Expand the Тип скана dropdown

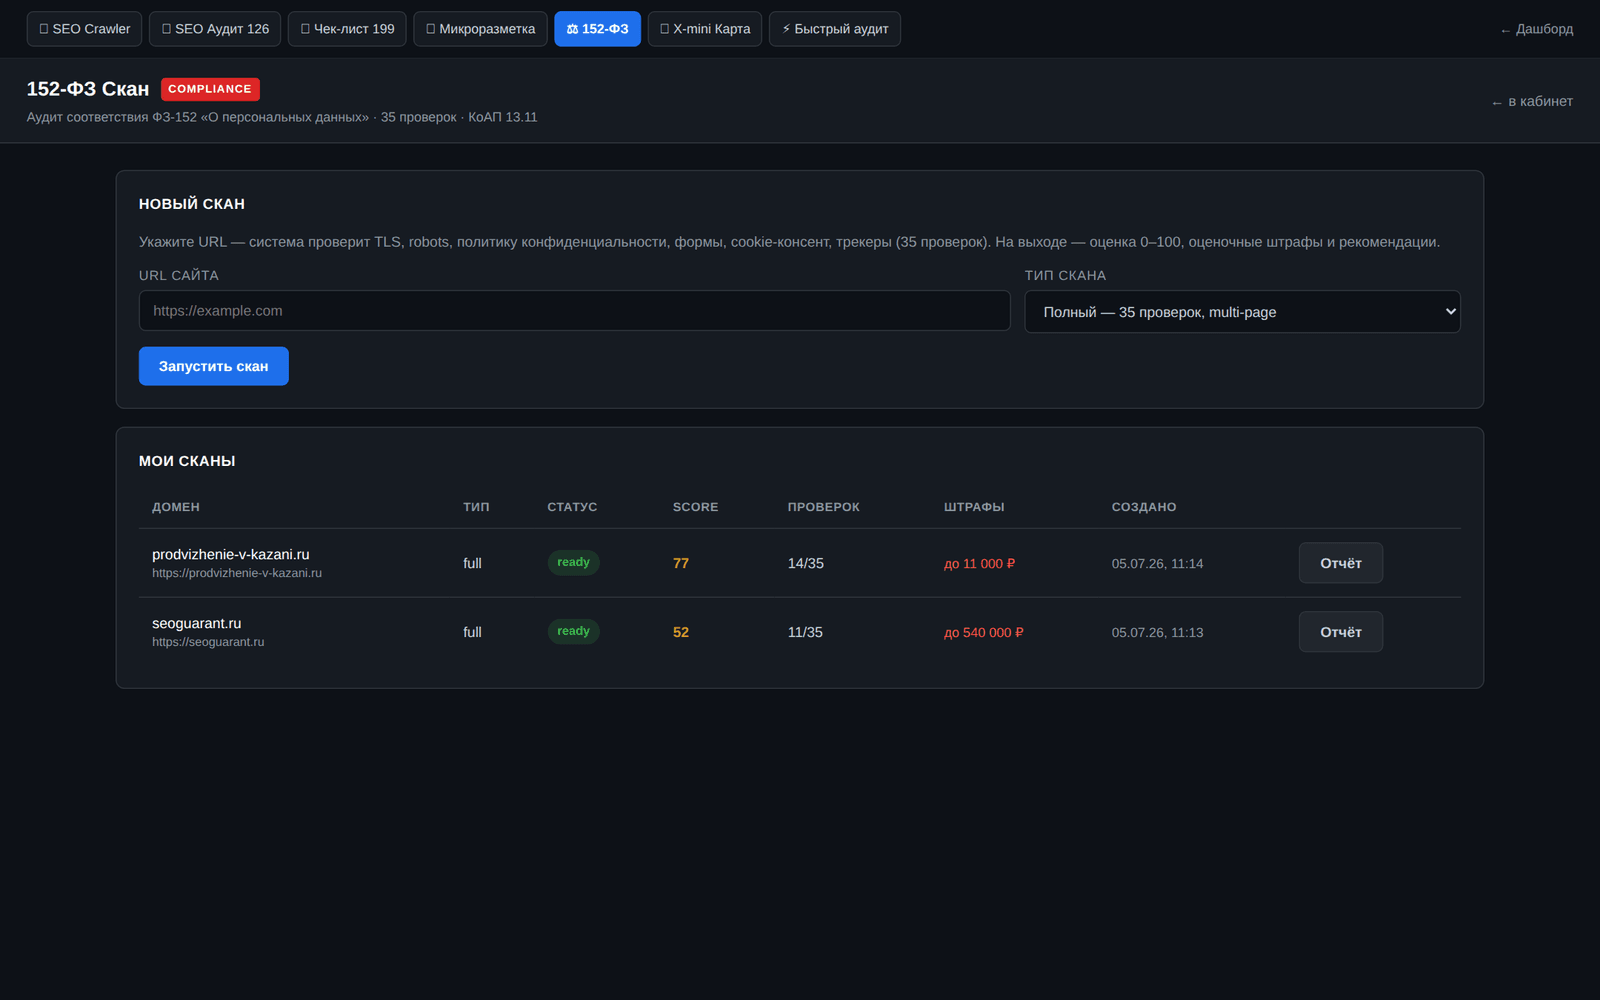pos(1242,312)
